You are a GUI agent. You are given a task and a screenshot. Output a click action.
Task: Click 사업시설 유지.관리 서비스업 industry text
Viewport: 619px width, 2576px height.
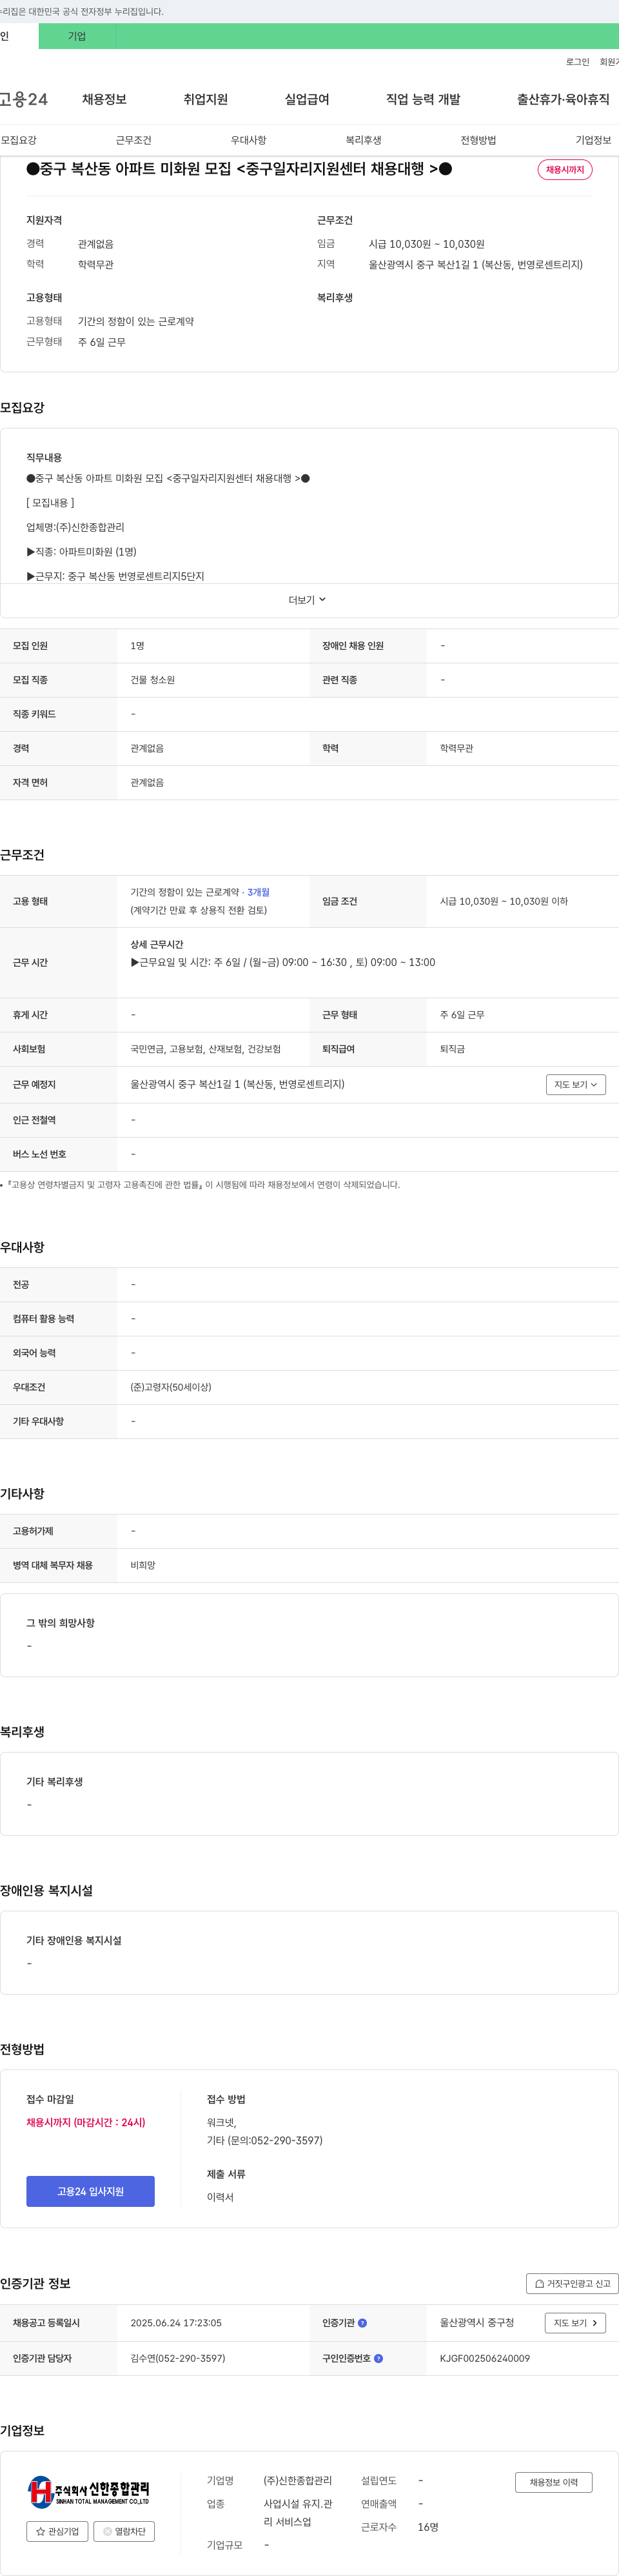pyautogui.click(x=298, y=2513)
